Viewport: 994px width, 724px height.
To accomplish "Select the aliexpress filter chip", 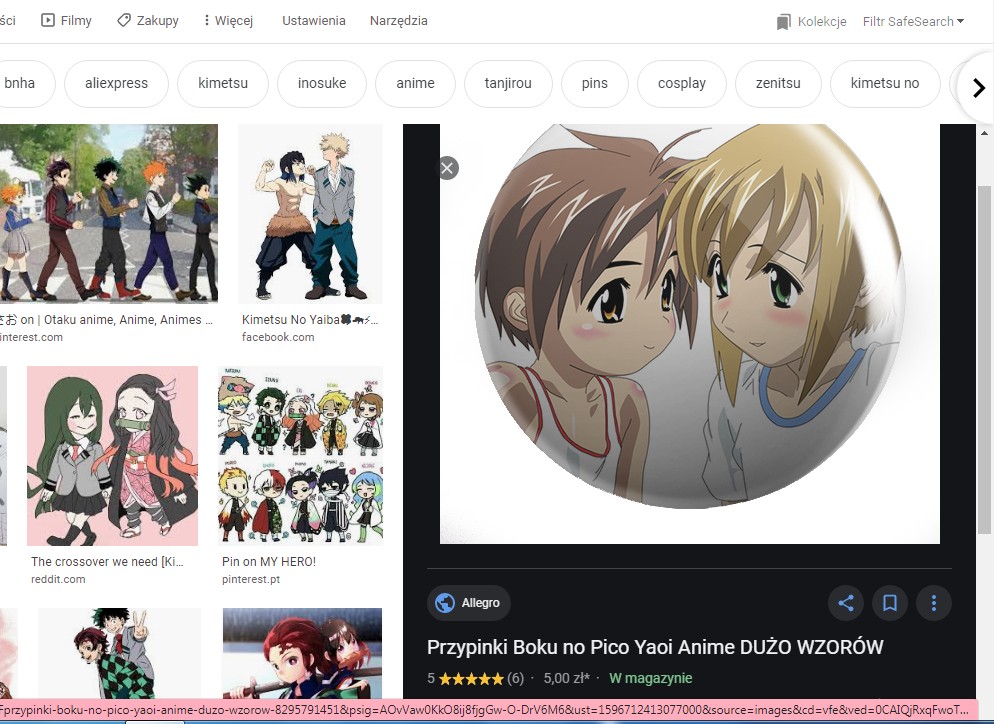I will tap(119, 83).
